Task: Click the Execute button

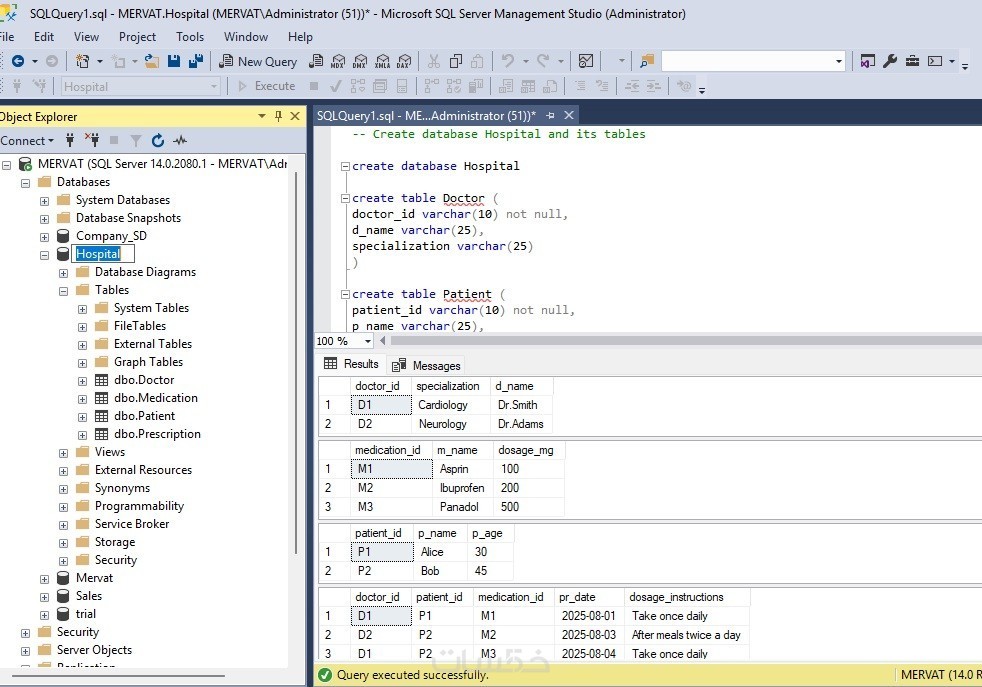Action: click(266, 87)
